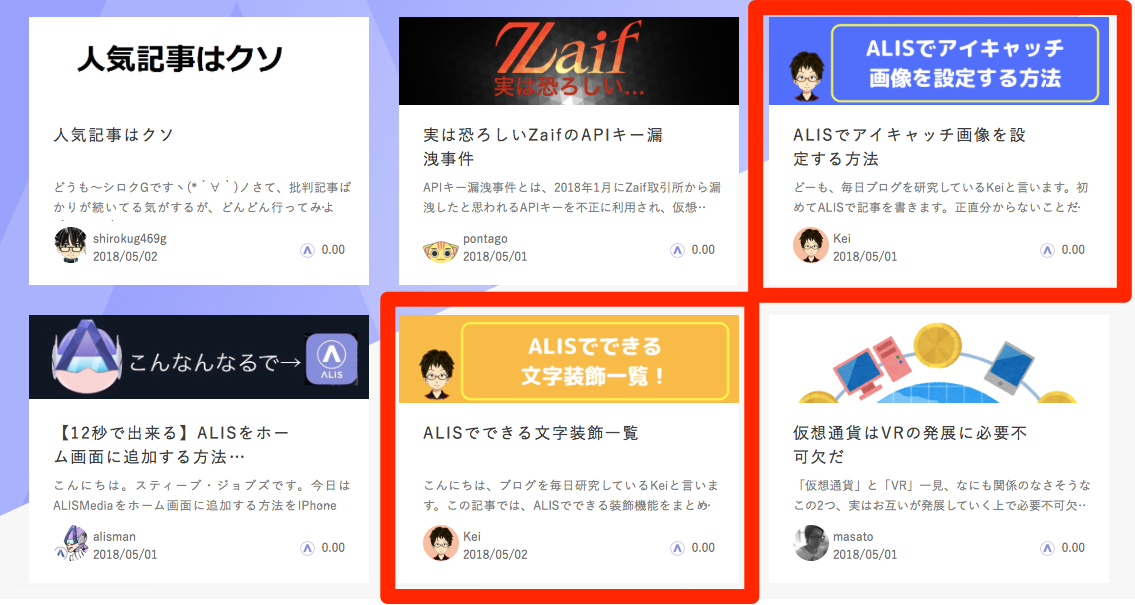Image resolution: width=1135 pixels, height=605 pixels.
Task: Click Kei's avatar on the 文字装飾 article
Action: pyautogui.click(x=441, y=544)
